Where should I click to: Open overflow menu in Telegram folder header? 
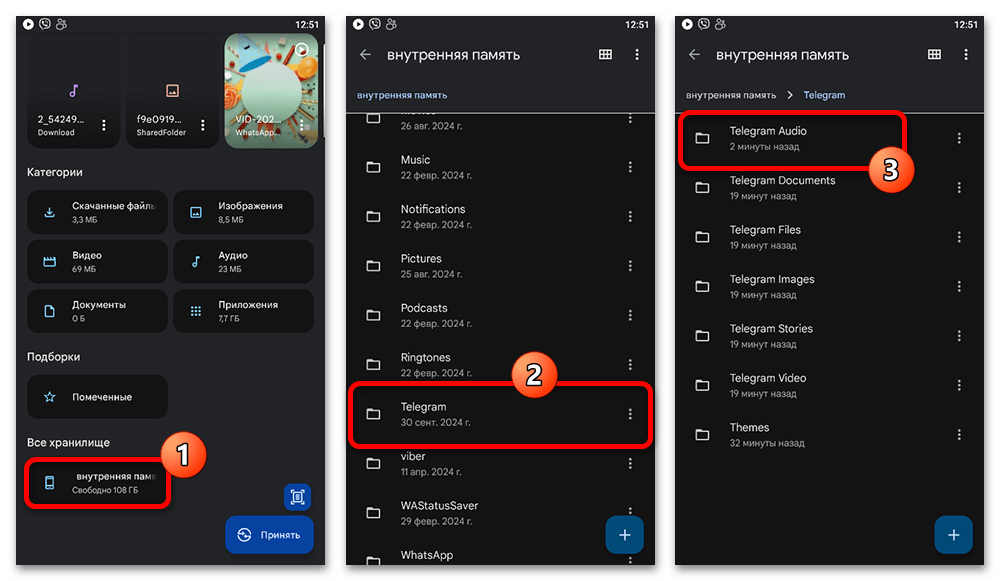(x=966, y=55)
